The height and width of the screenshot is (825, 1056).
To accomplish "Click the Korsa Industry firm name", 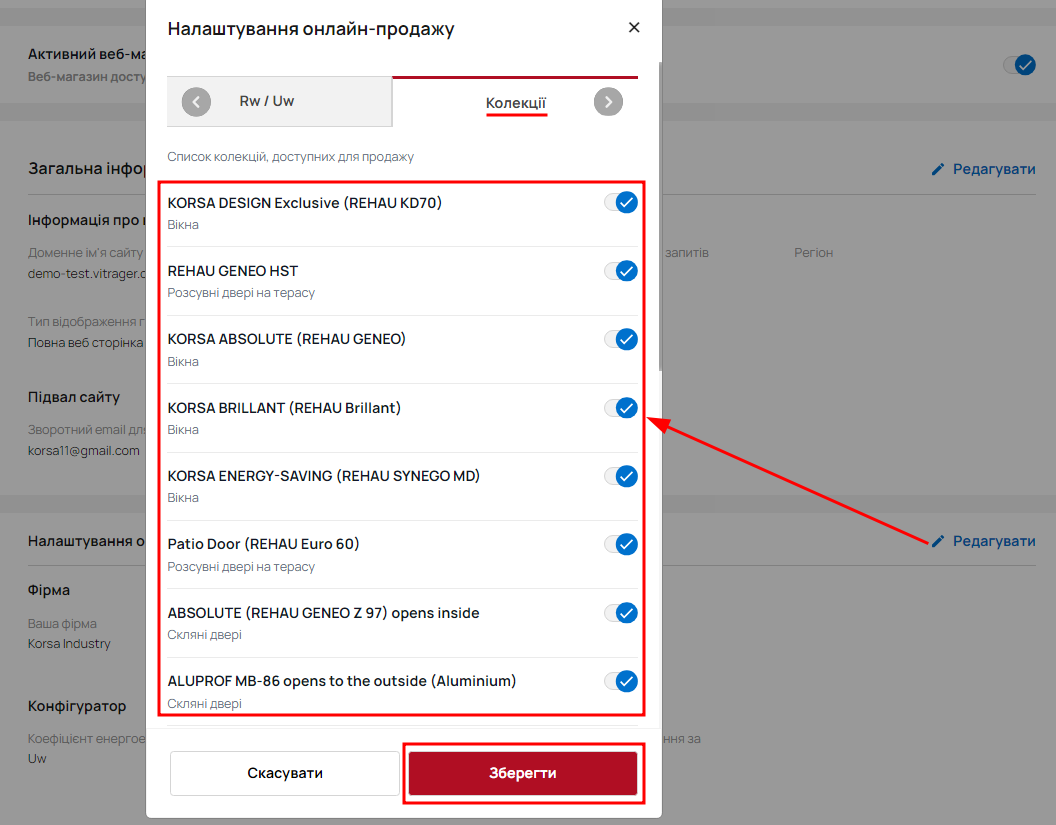I will (x=69, y=643).
